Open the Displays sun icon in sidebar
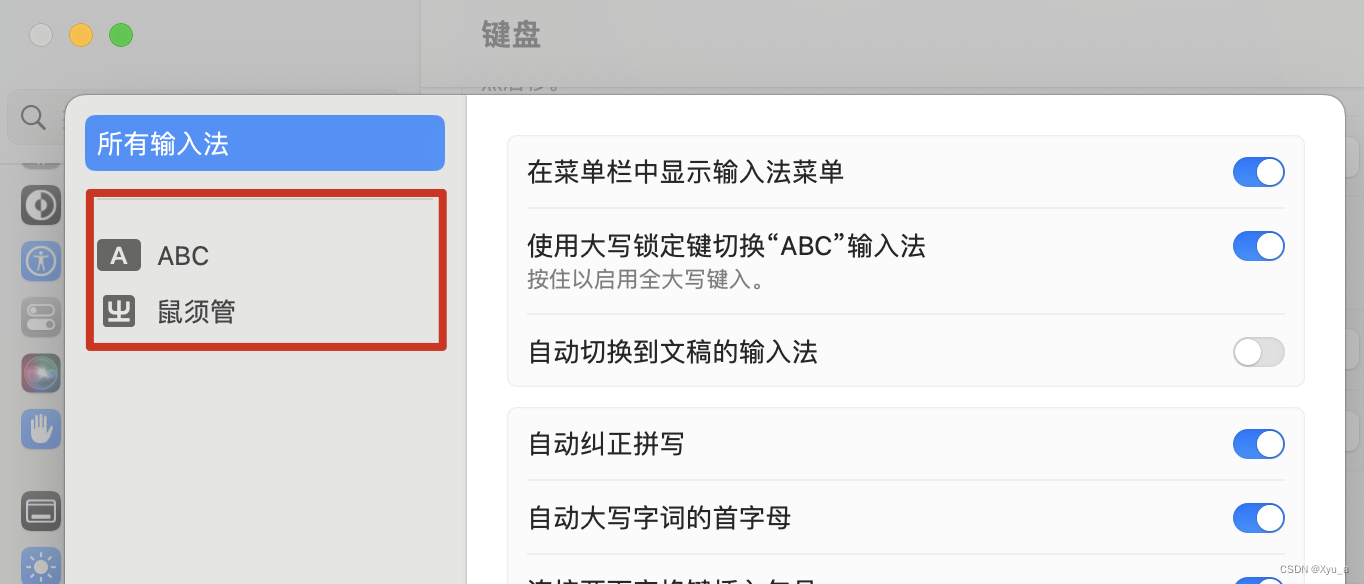1364x584 pixels. [x=41, y=565]
